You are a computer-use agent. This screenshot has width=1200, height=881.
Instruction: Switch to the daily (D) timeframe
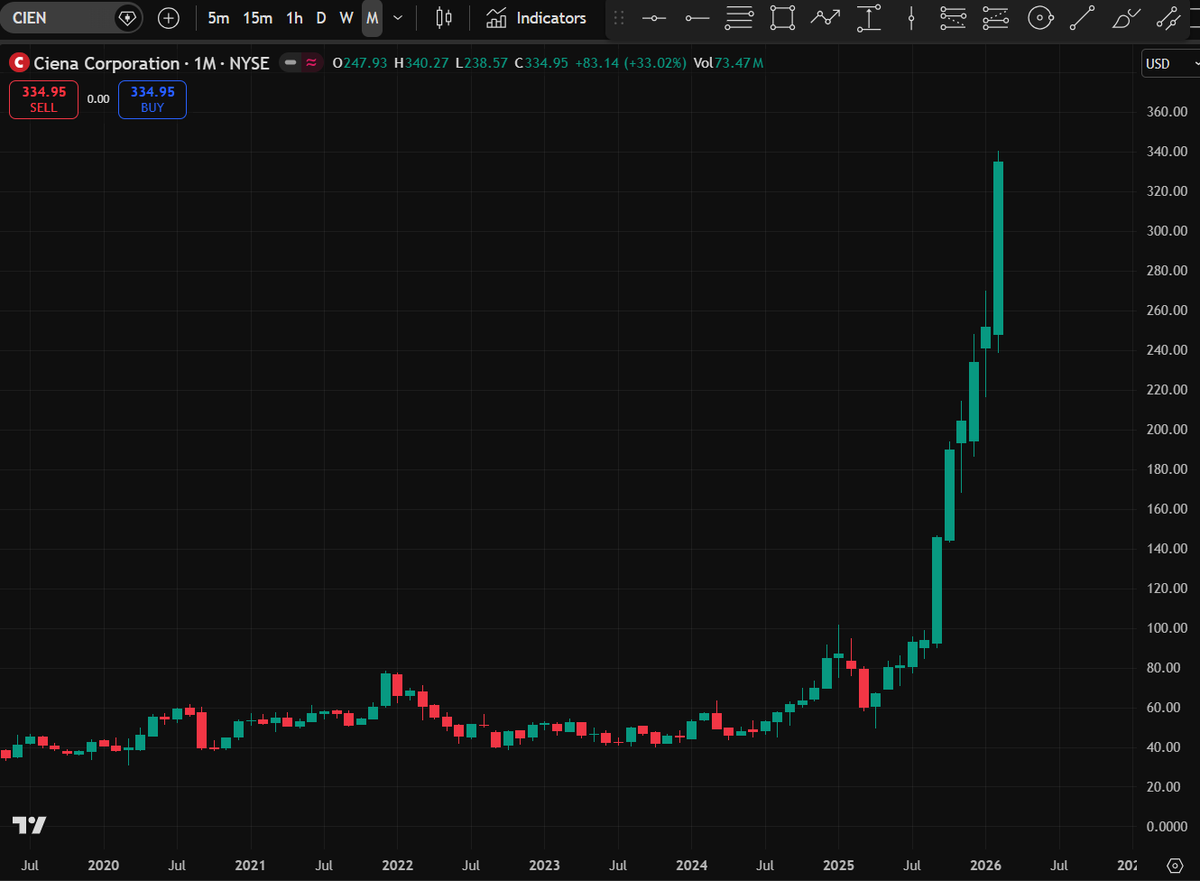click(321, 17)
